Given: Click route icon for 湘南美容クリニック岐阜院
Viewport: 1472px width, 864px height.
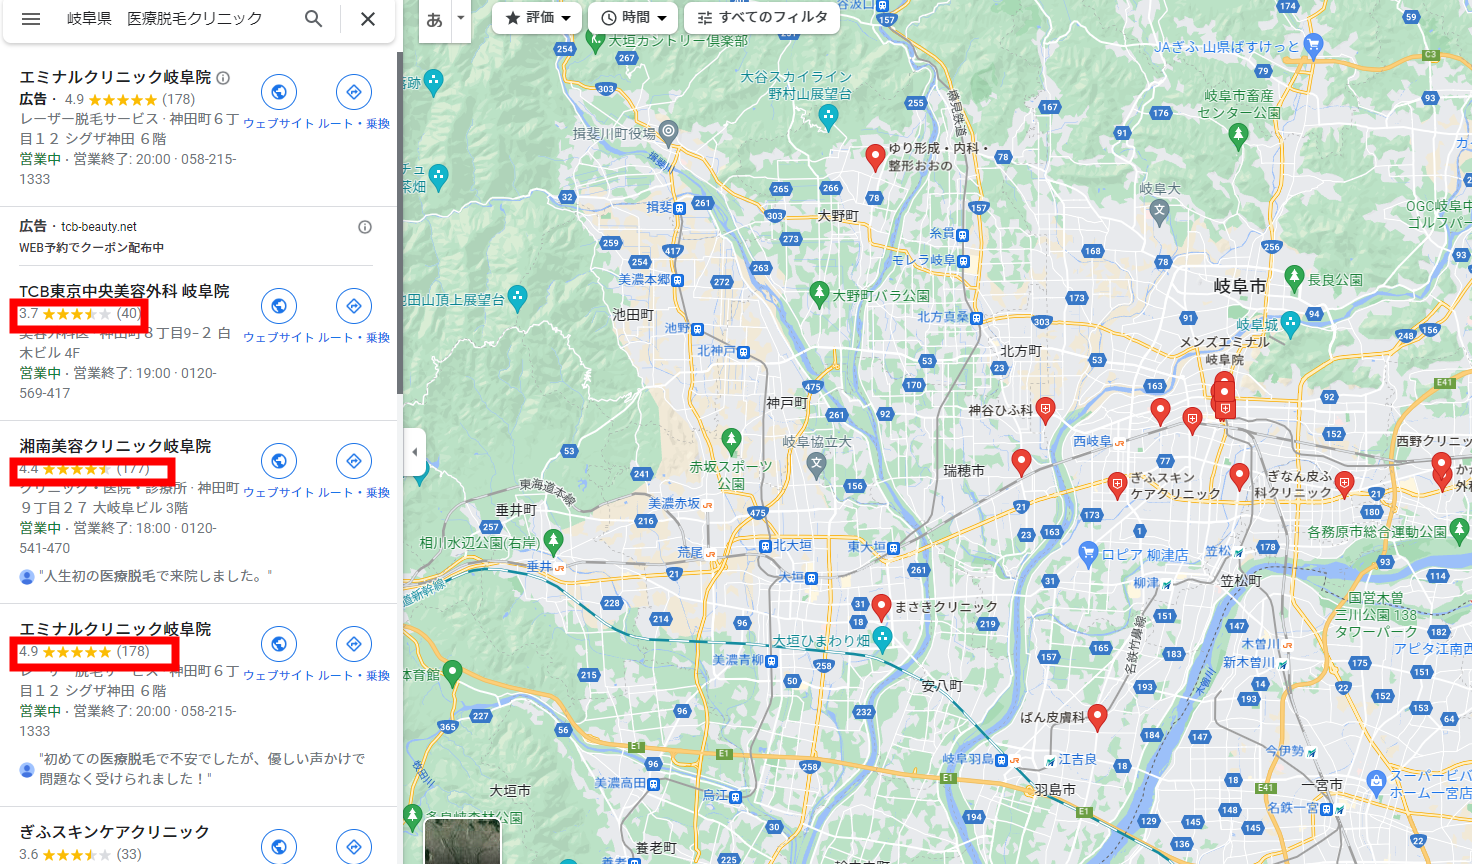Looking at the screenshot, I should 354,461.
